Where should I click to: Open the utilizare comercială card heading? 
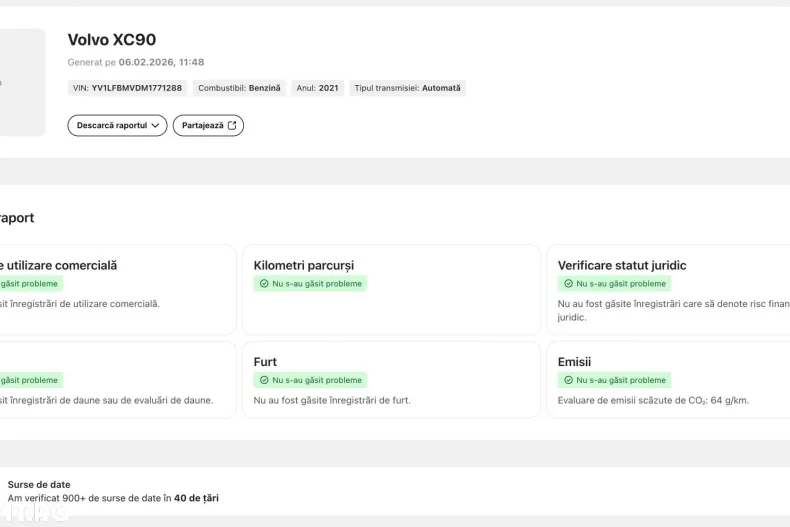58,265
